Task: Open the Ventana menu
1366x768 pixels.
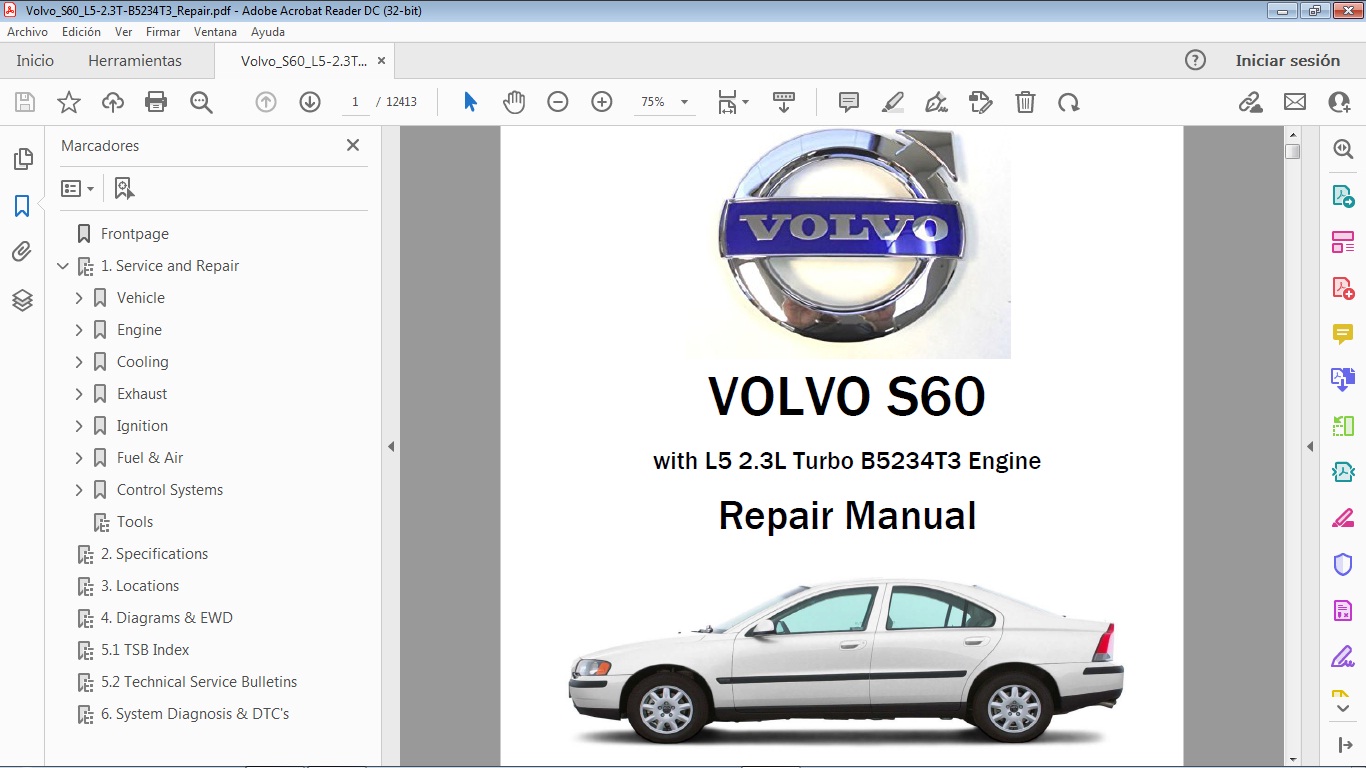Action: [215, 32]
